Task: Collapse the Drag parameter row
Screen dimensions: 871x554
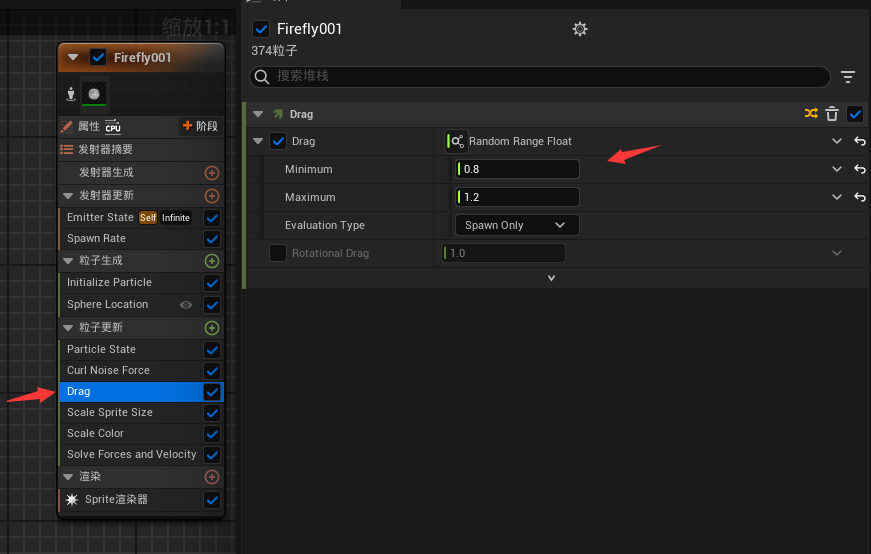Action: pyautogui.click(x=258, y=141)
